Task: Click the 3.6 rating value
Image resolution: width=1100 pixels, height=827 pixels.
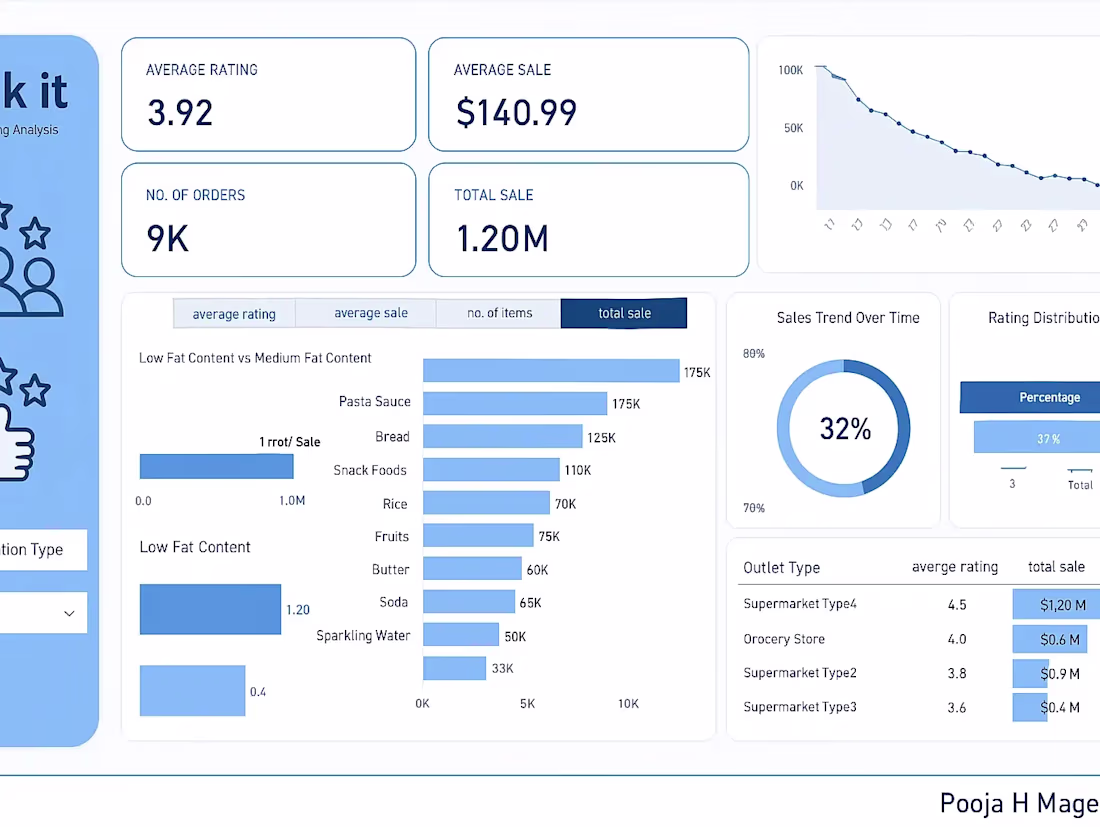Action: pyautogui.click(x=957, y=708)
